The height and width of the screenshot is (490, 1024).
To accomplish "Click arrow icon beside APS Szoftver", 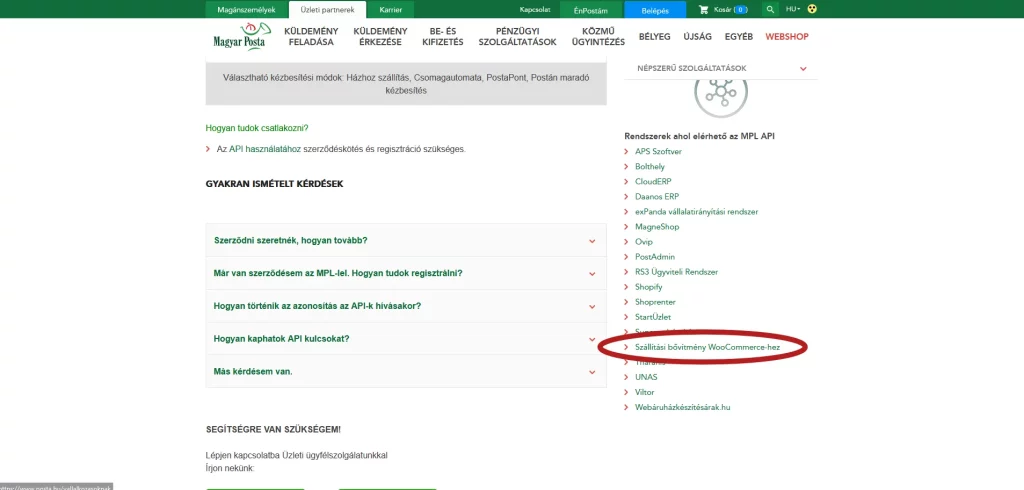I will [x=627, y=151].
